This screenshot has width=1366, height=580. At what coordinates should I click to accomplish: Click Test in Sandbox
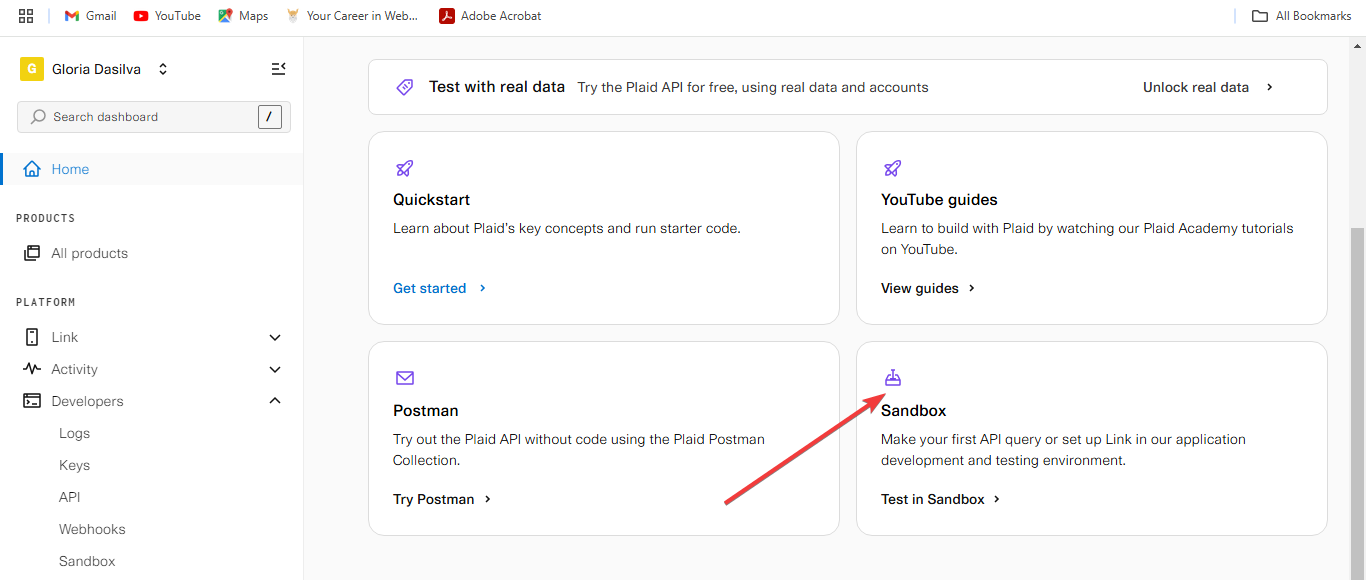(933, 498)
